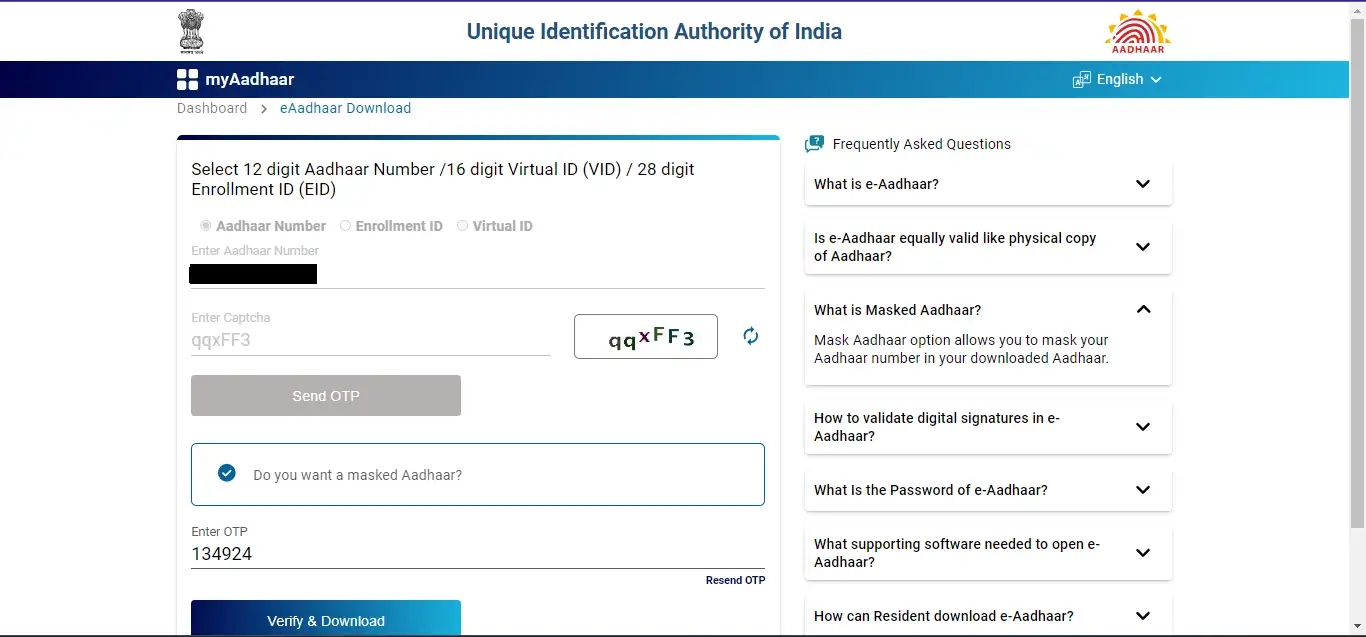This screenshot has height=637, width=1366.
Task: Click the Aadhaar logo in top right
Action: (1137, 31)
